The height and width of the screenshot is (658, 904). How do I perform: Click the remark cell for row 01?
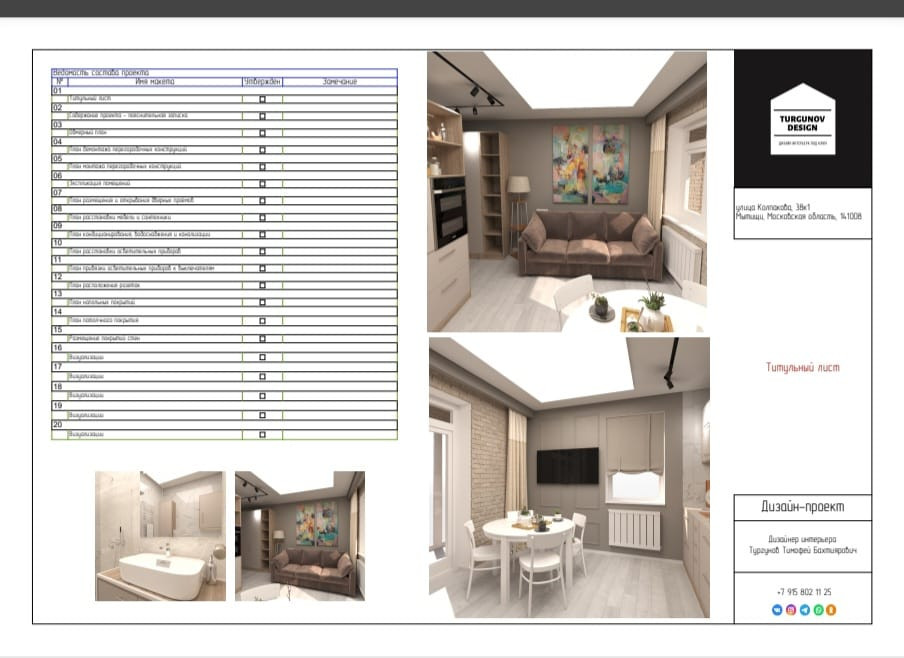(x=340, y=99)
